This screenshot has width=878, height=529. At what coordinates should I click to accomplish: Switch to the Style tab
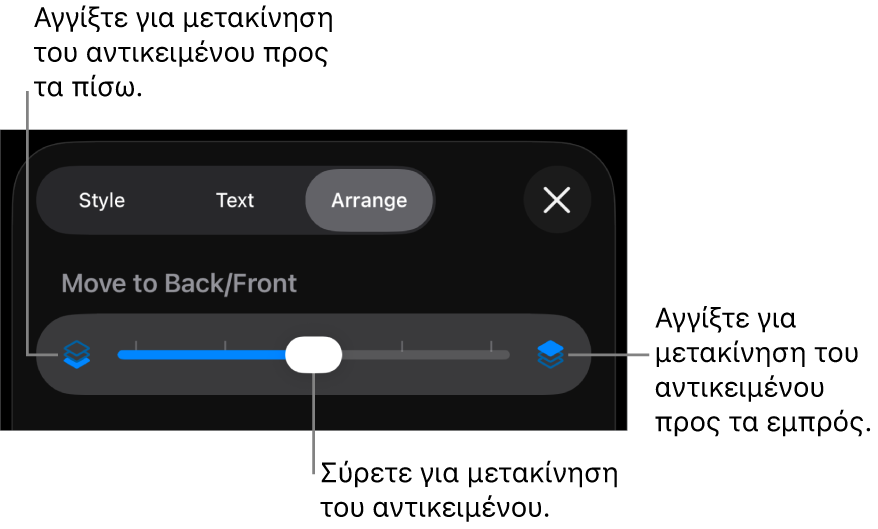[102, 200]
